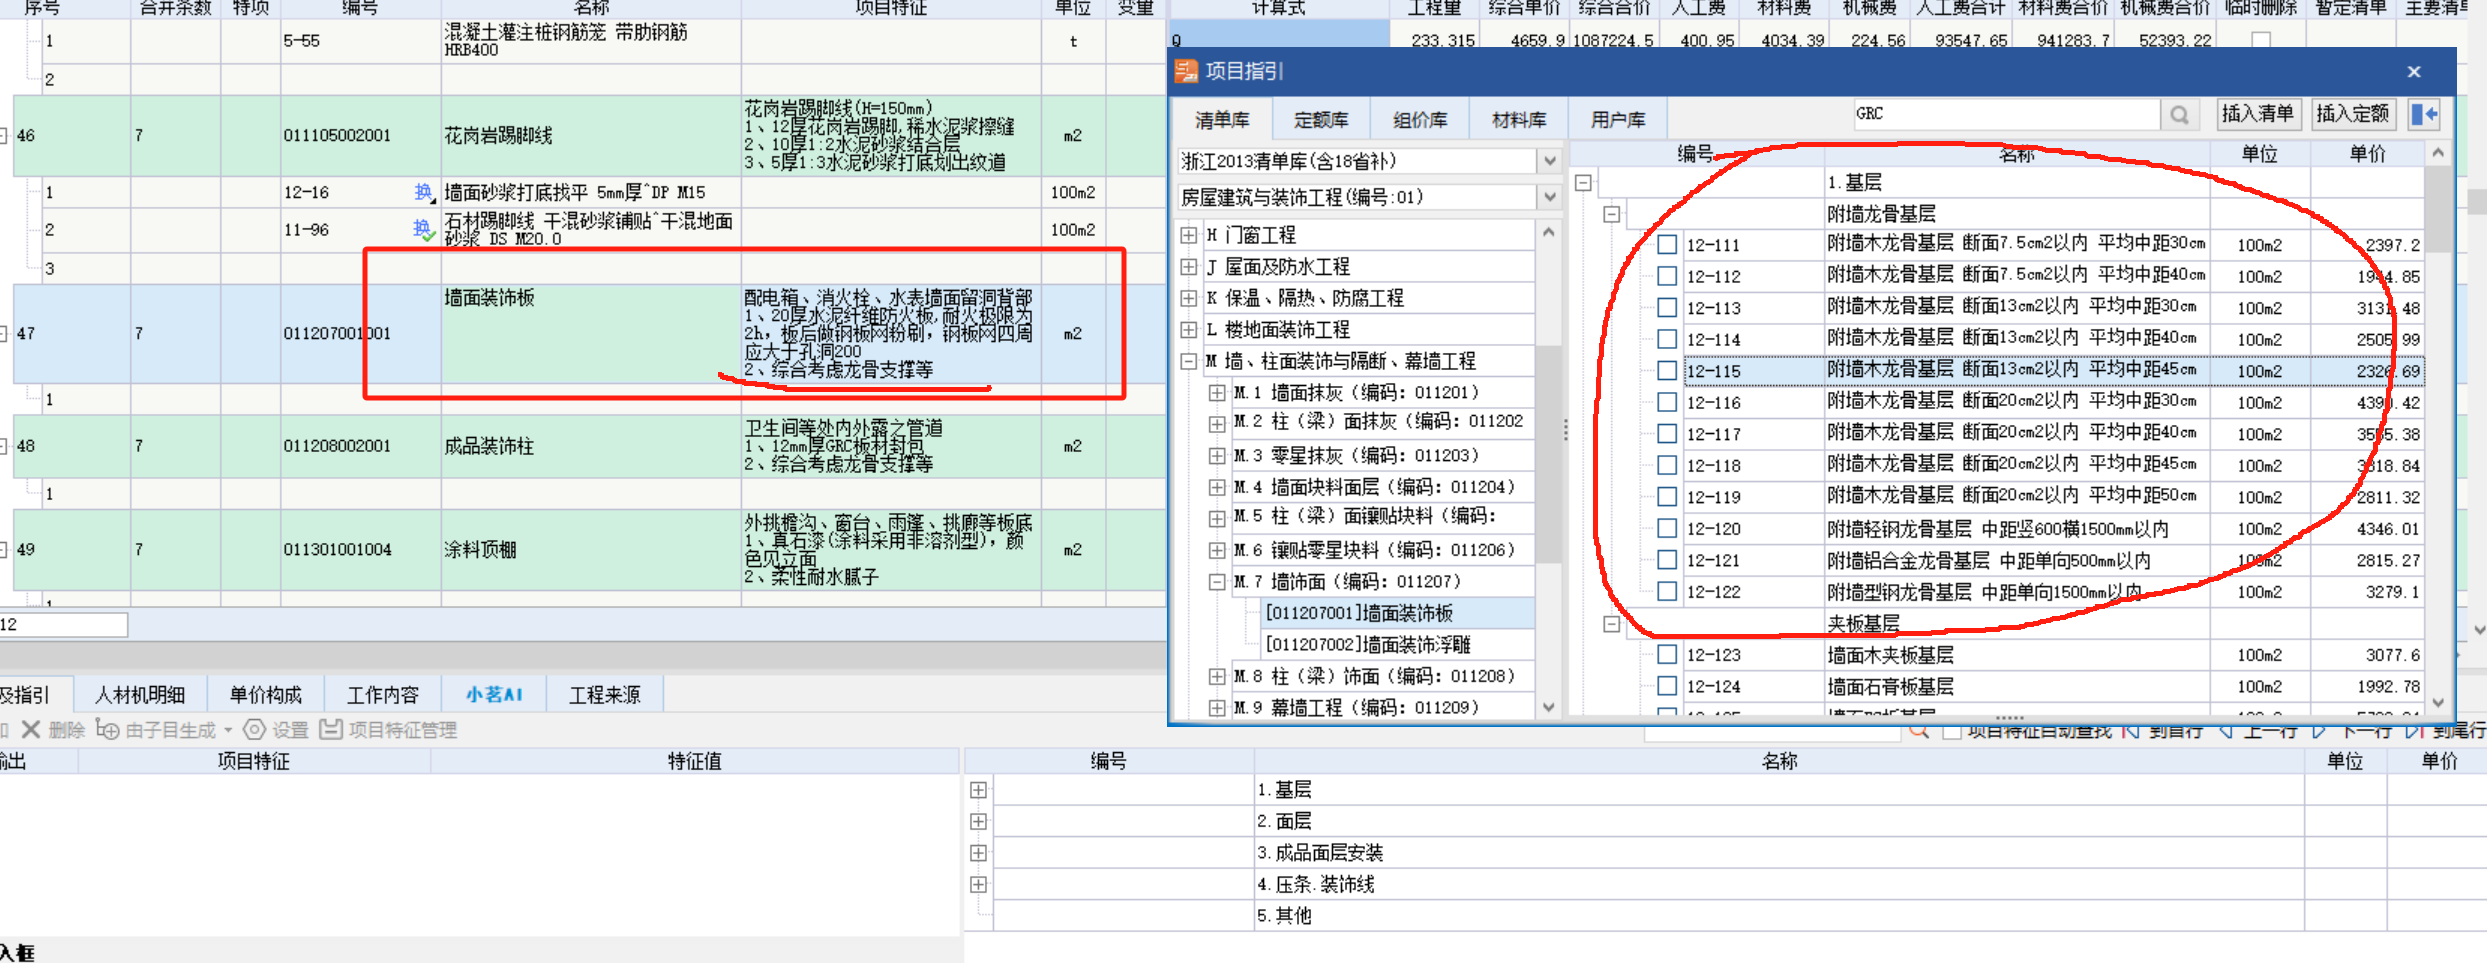Expand the J 屋面及防水工程 node
The height and width of the screenshot is (963, 2487).
[x=1188, y=267]
